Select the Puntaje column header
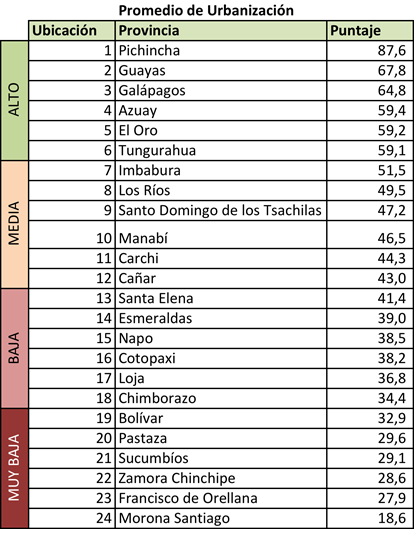The image size is (414, 539). (370, 31)
